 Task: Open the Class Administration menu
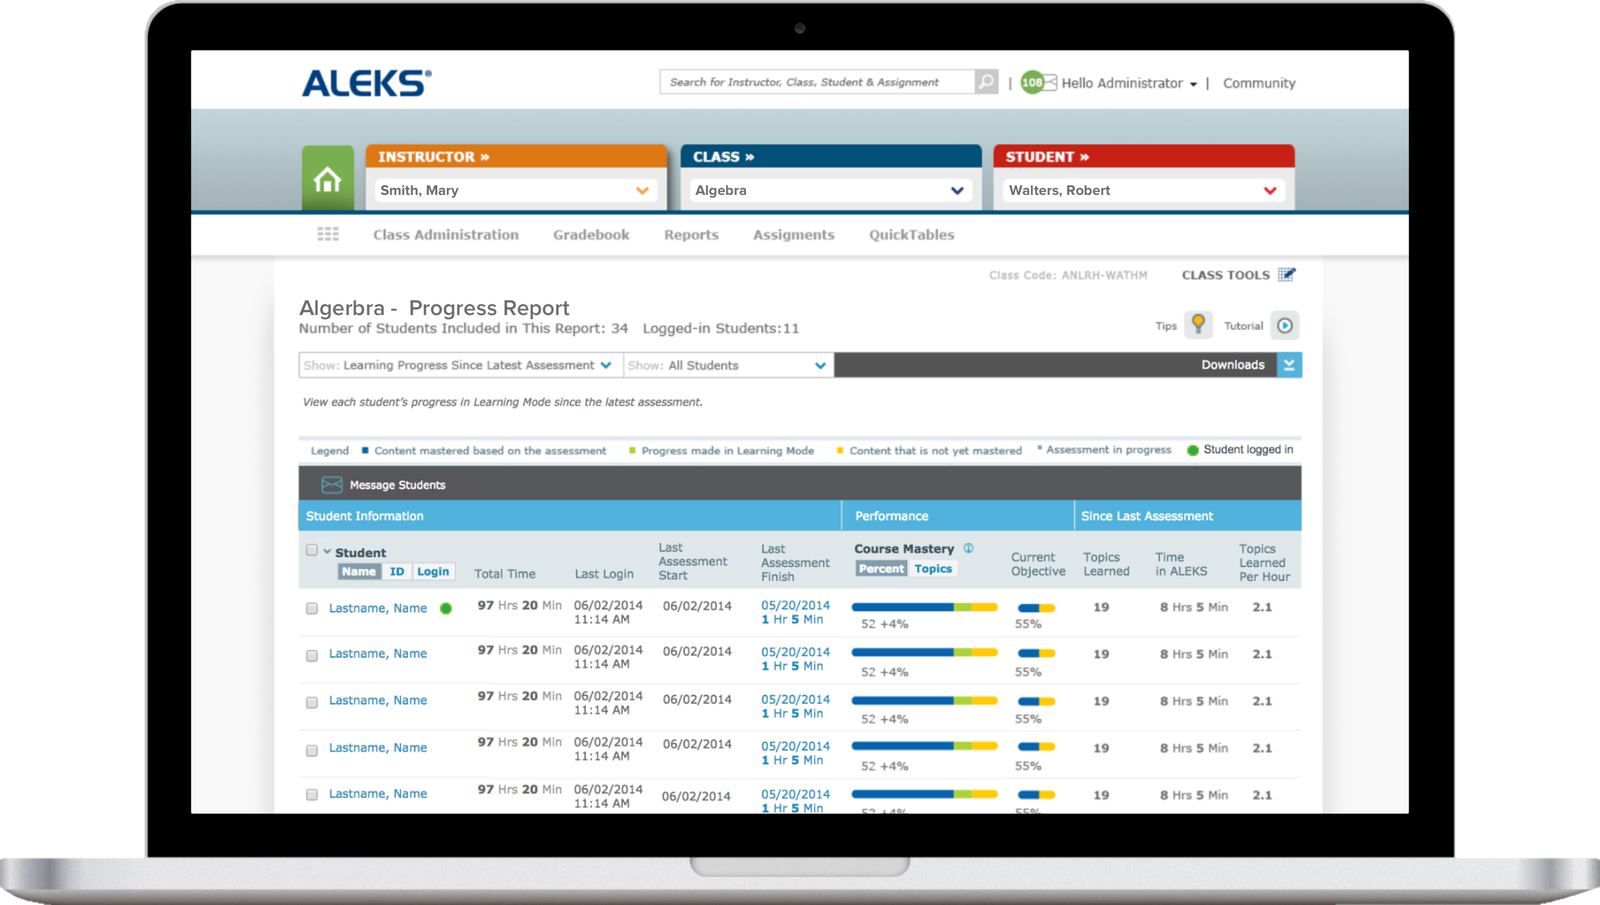[446, 235]
